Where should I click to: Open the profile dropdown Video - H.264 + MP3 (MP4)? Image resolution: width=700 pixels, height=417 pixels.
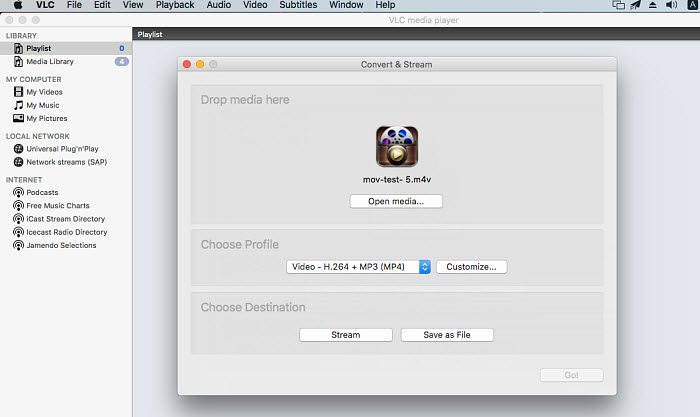(358, 267)
